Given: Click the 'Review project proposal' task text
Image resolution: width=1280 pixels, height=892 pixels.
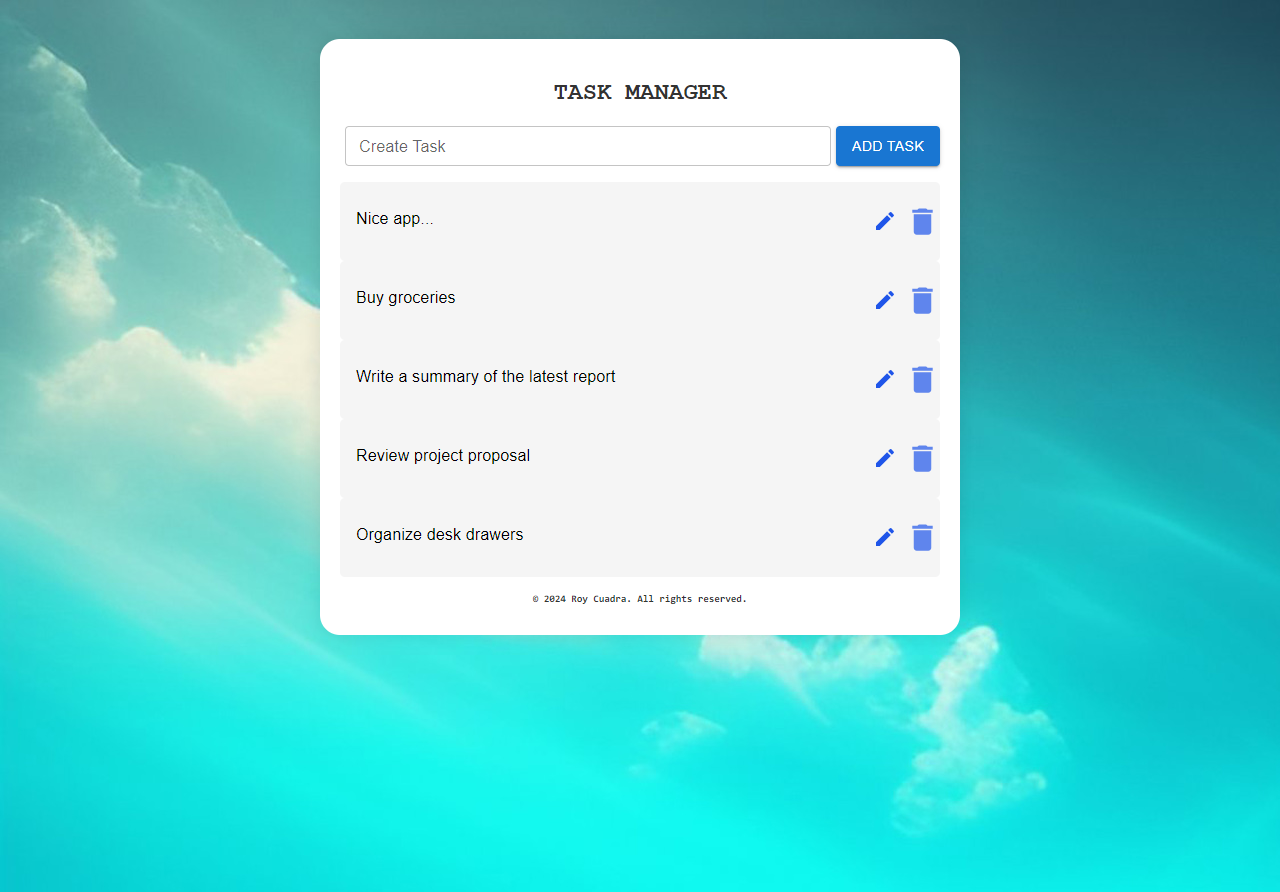Looking at the screenshot, I should pos(443,456).
